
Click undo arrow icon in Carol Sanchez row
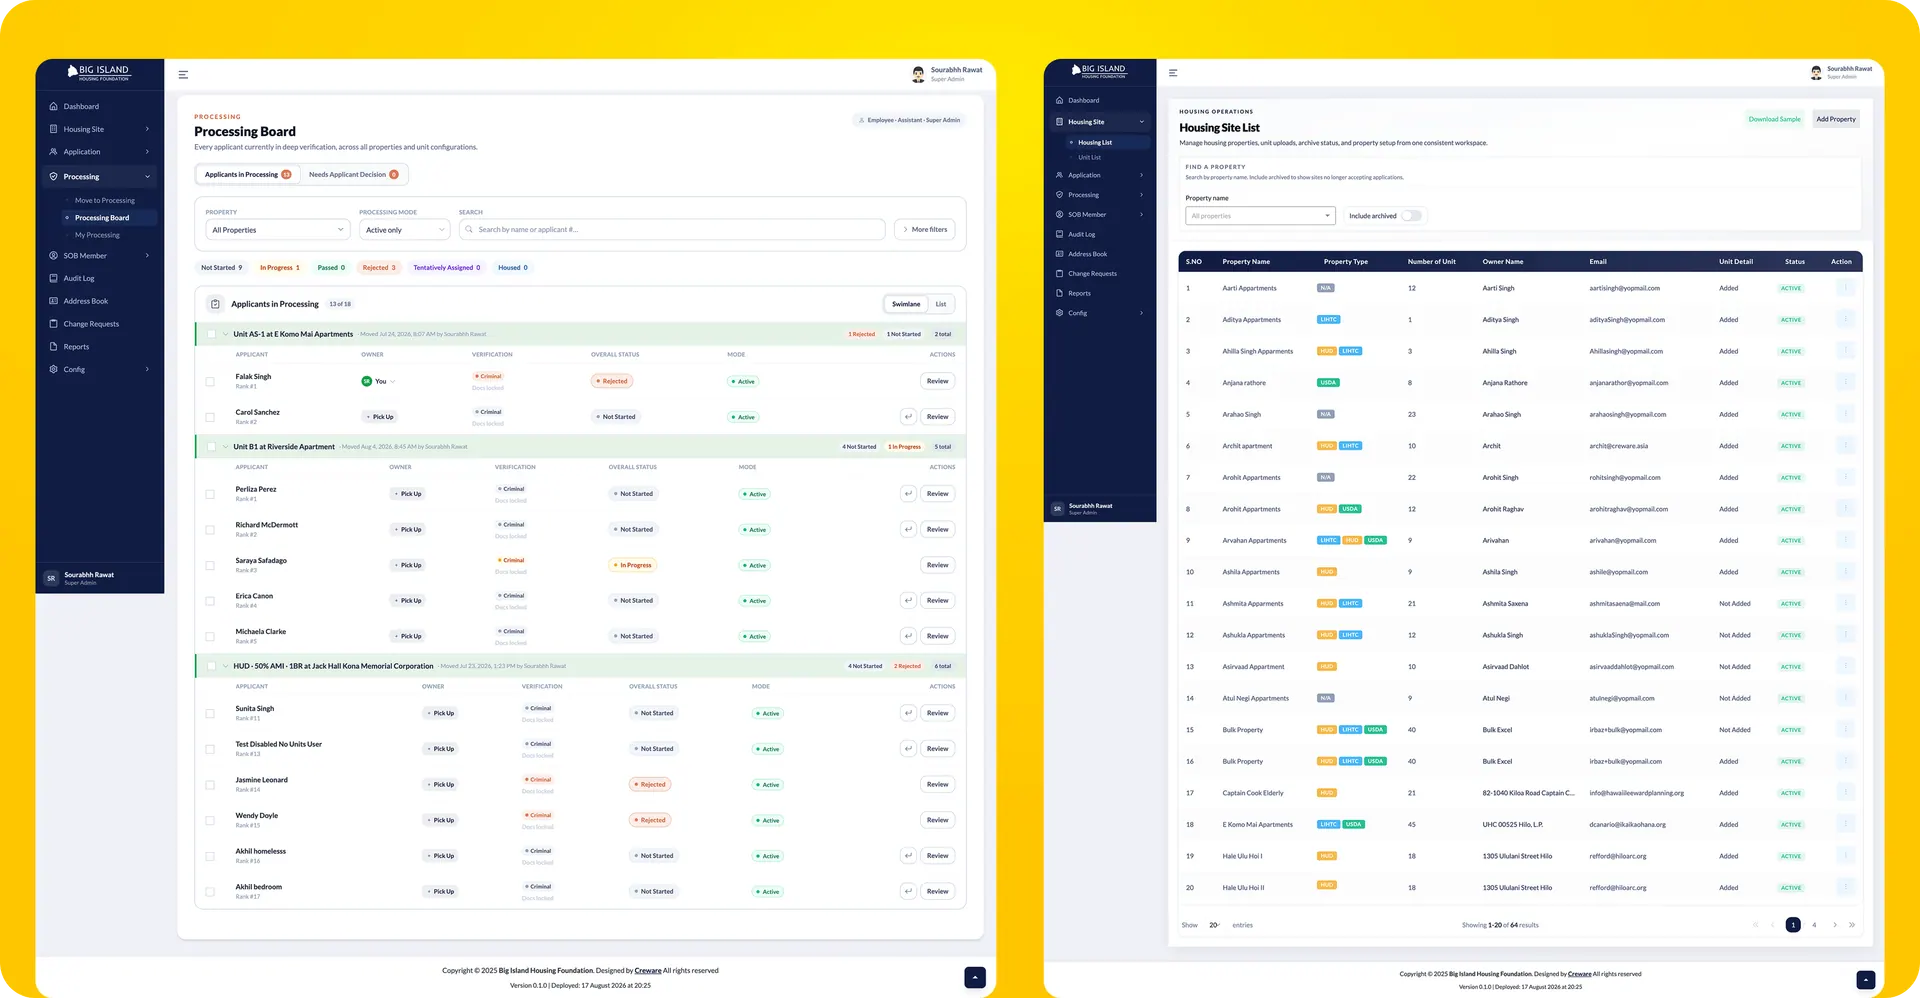click(908, 417)
